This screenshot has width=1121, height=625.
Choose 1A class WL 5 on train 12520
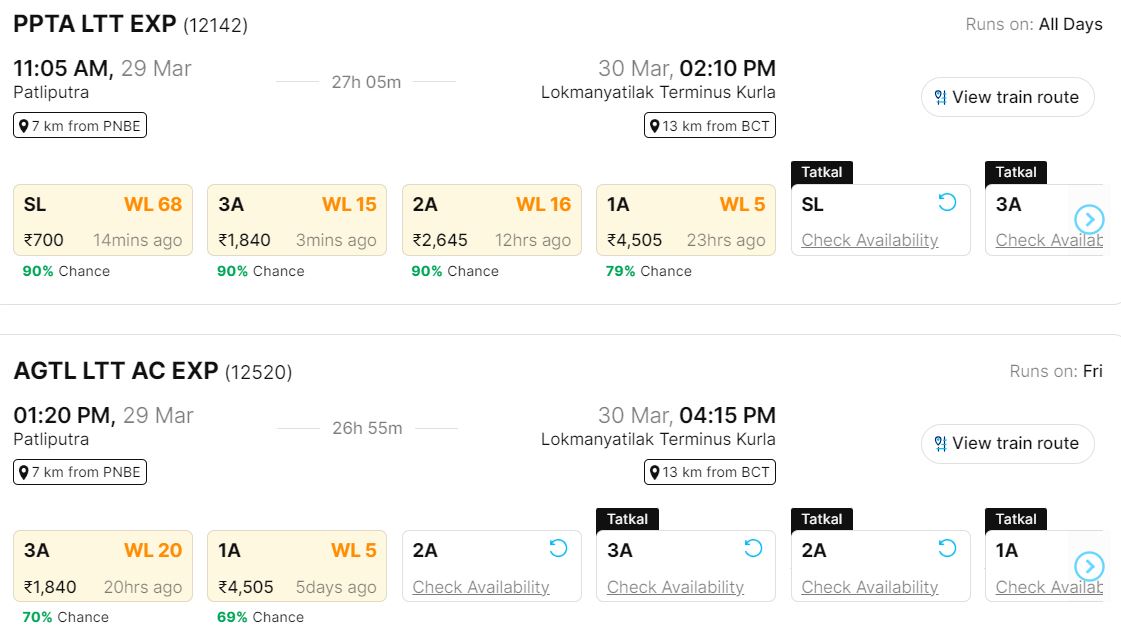297,566
